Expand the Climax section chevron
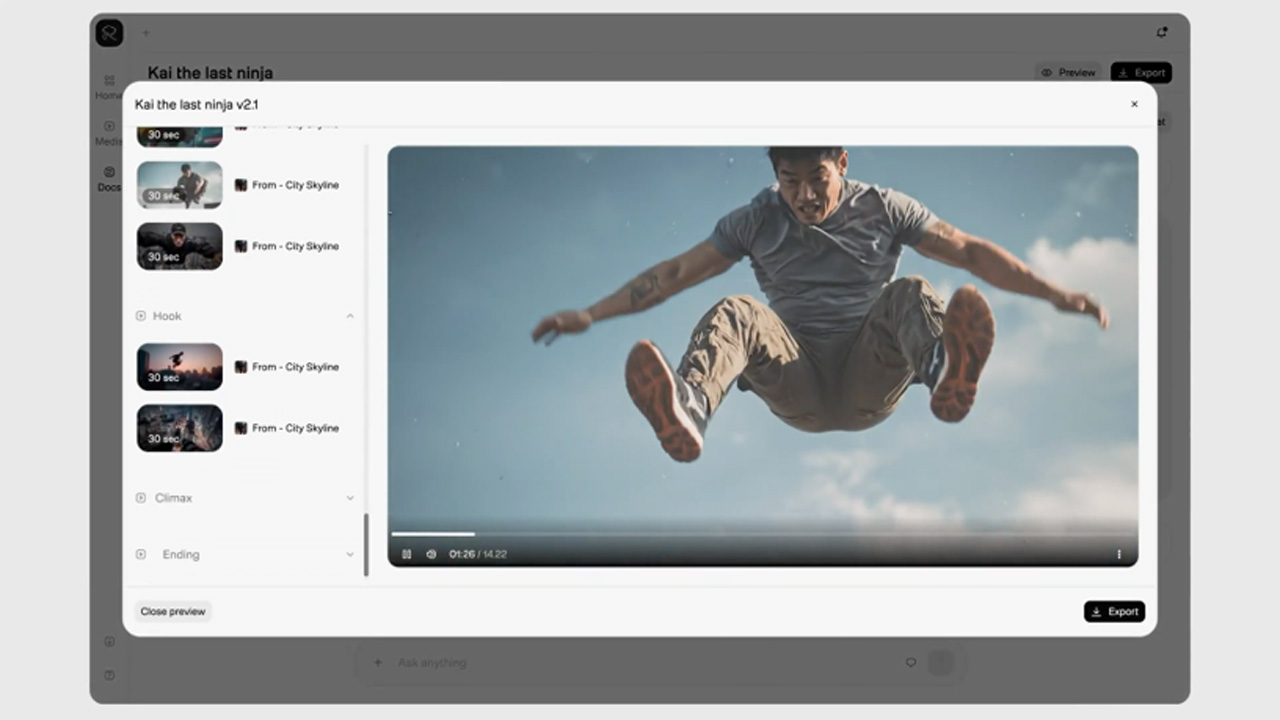The image size is (1280, 720). [x=350, y=498]
